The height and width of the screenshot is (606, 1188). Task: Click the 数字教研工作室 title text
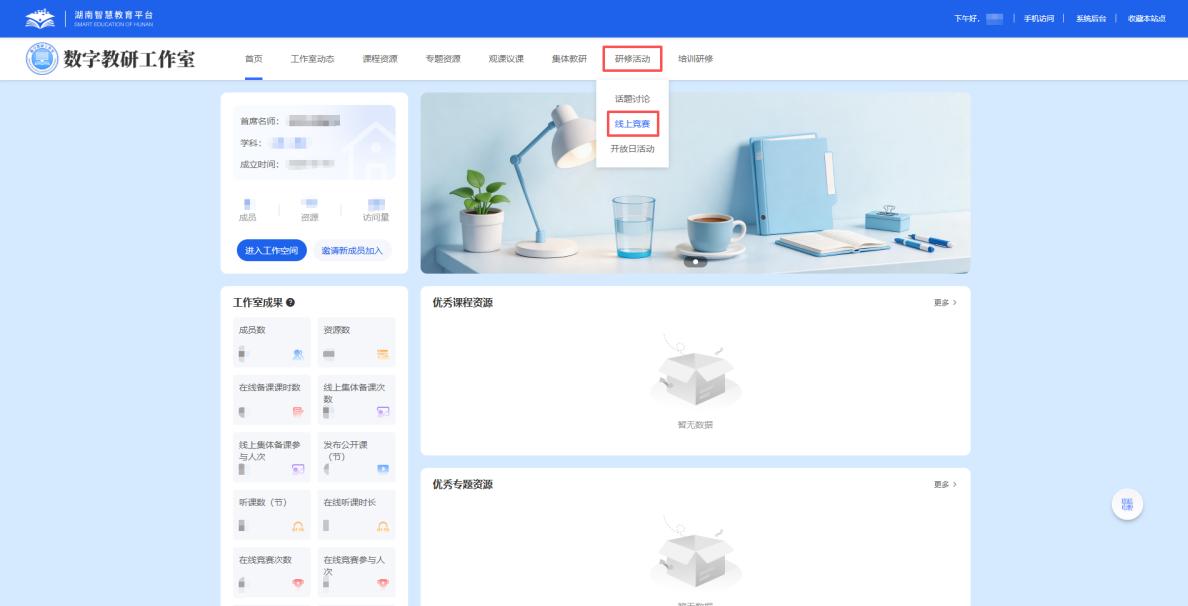click(129, 58)
